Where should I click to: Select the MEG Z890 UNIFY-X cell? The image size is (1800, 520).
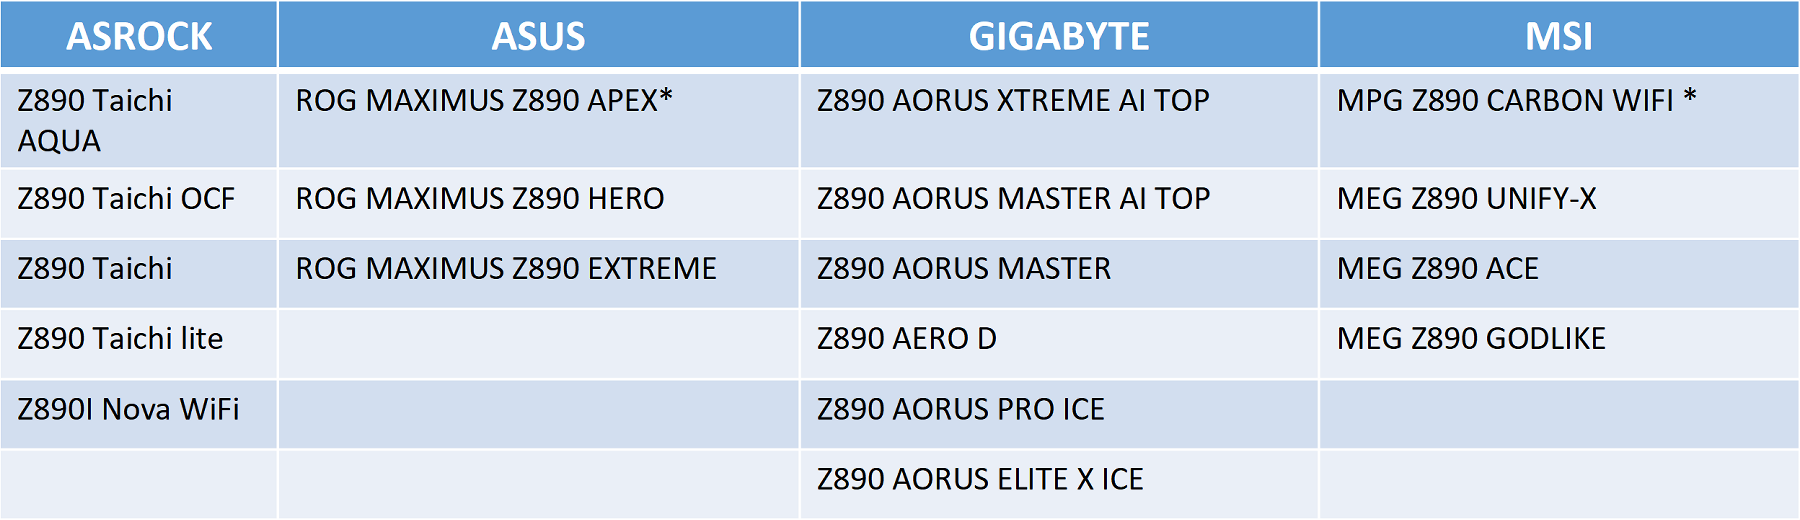coord(1466,199)
